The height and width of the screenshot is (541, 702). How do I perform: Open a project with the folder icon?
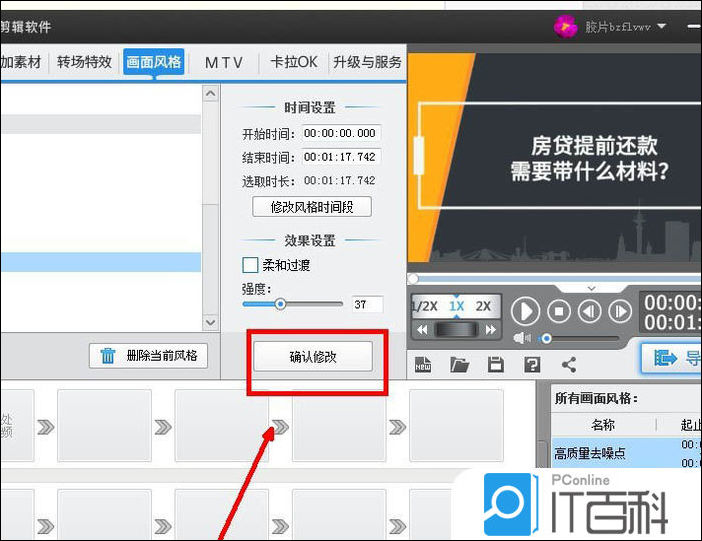coord(459,365)
